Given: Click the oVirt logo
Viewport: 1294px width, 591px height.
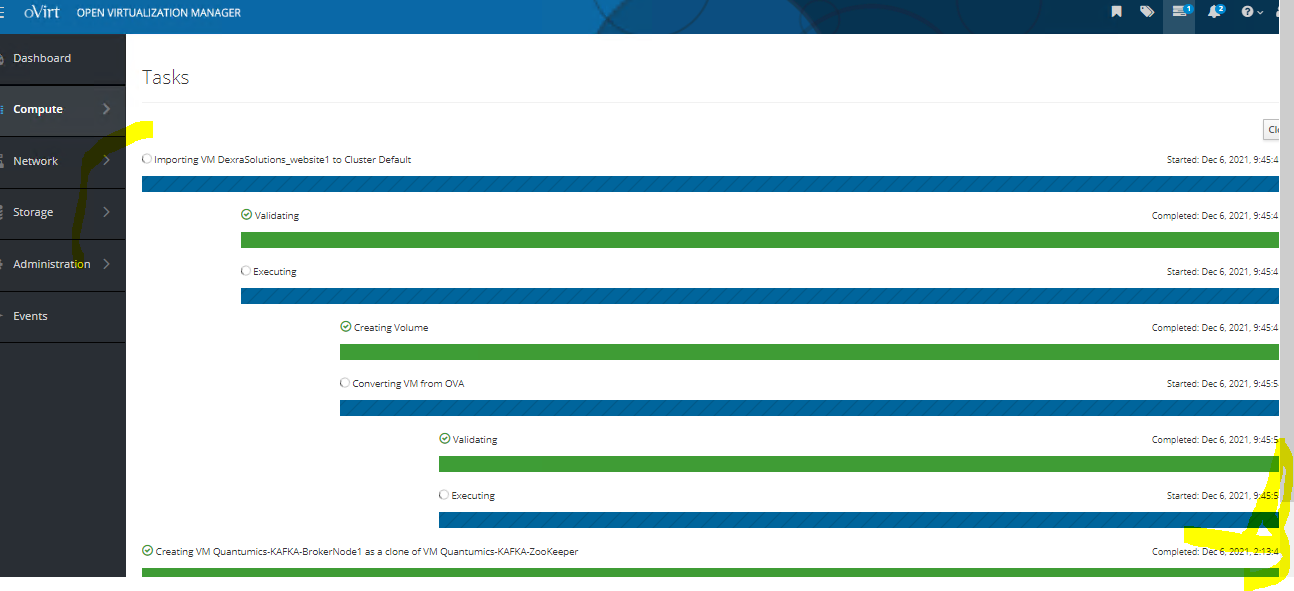Looking at the screenshot, I should [x=43, y=13].
